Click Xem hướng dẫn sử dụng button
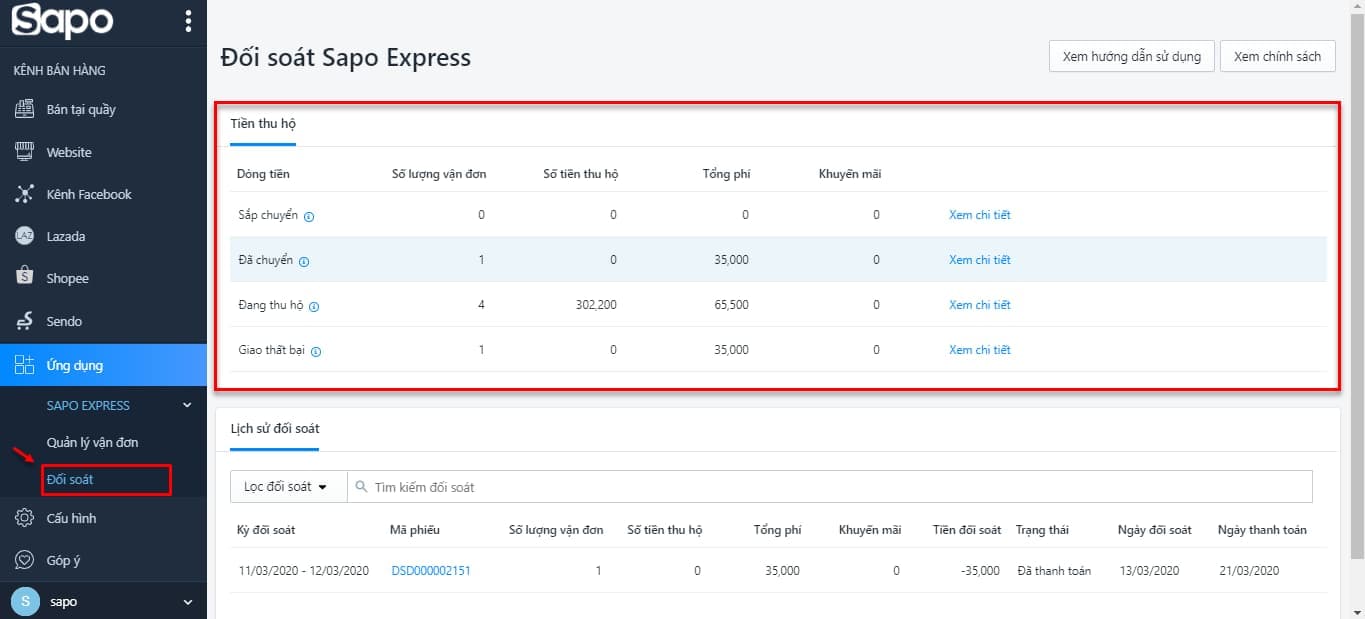The image size is (1365, 619). [1132, 57]
